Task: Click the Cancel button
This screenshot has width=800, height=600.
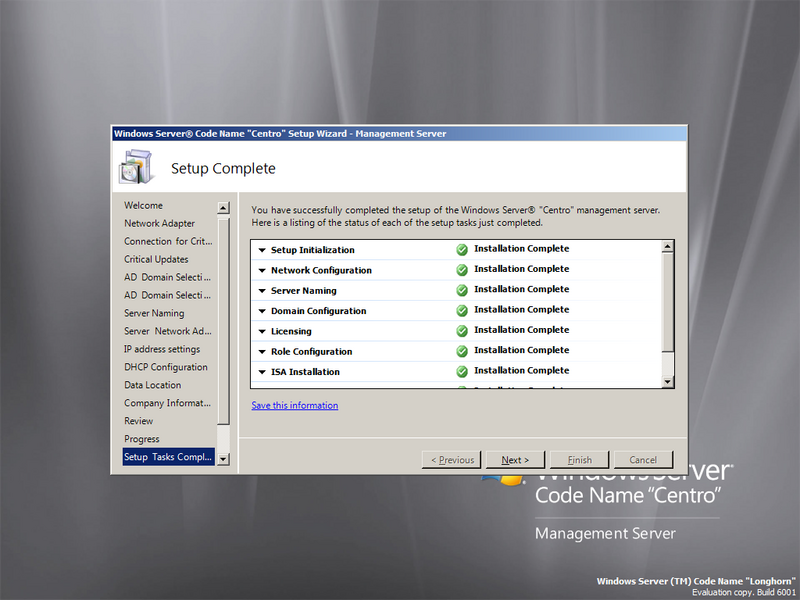Action: (x=643, y=459)
